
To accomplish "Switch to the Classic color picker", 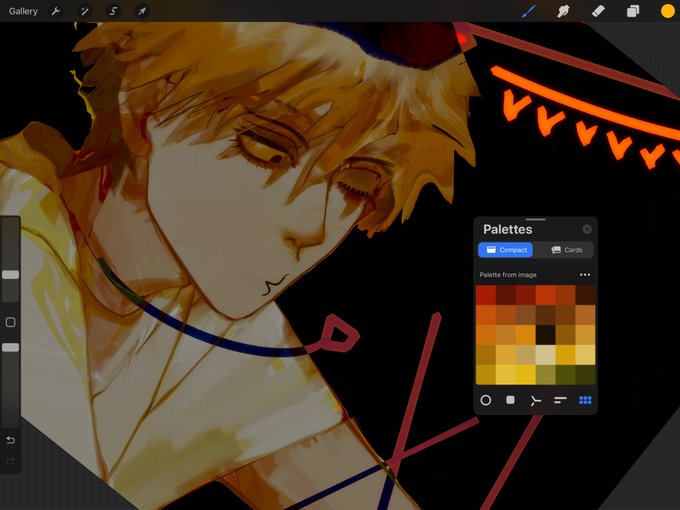I will pos(510,400).
